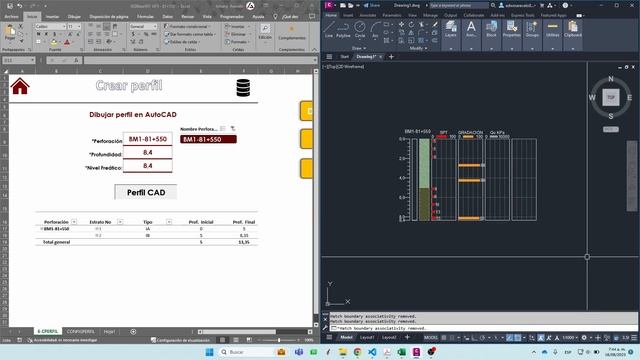Click the Perfil CAD button
640x360 pixels.
point(146,192)
